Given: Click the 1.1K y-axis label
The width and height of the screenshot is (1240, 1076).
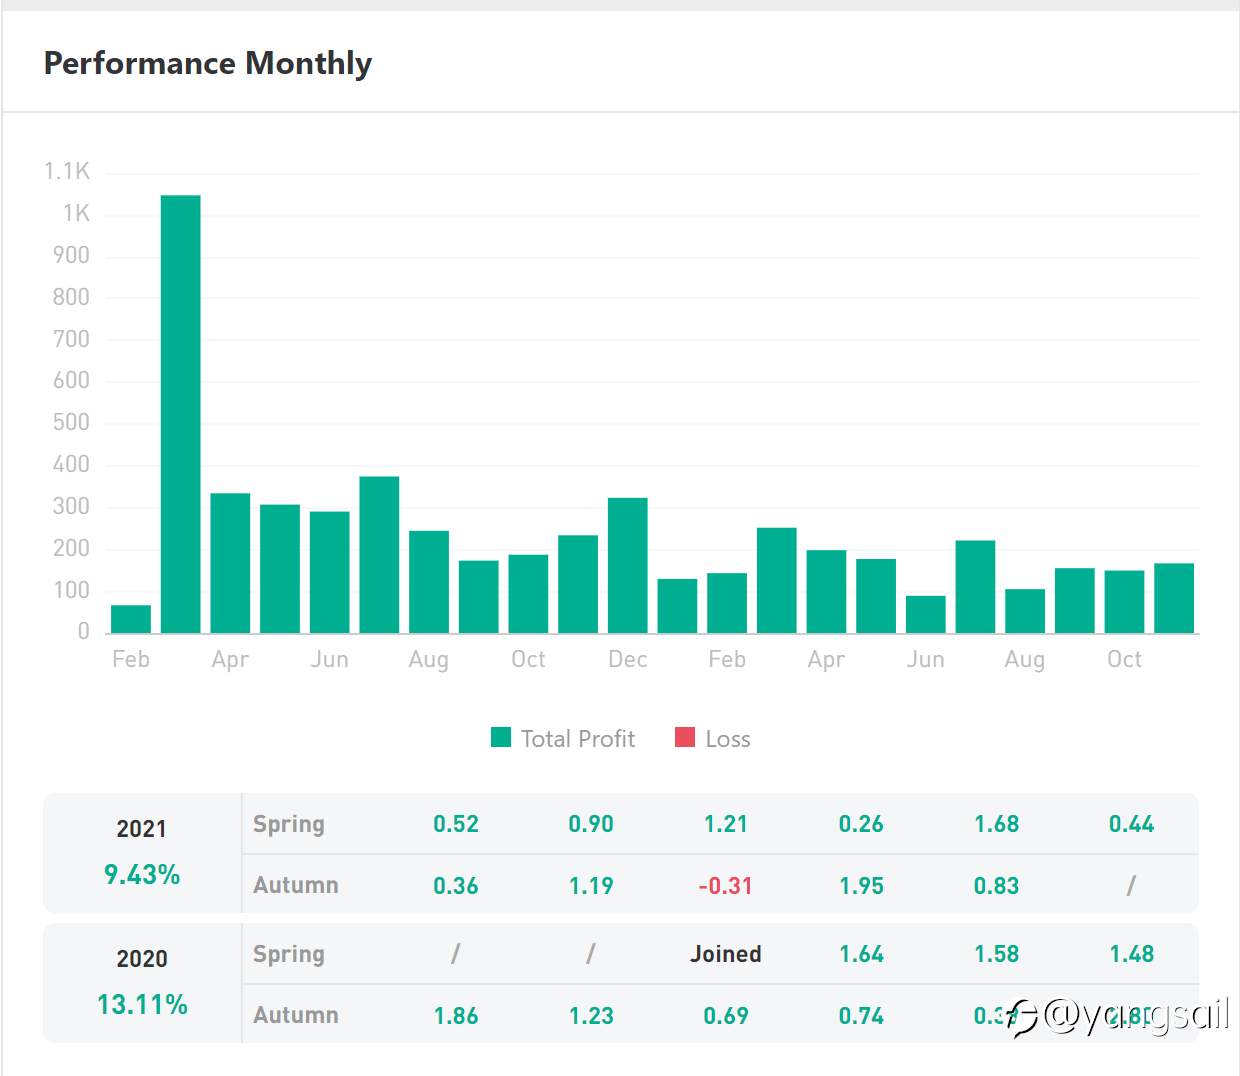Looking at the screenshot, I should point(67,171).
